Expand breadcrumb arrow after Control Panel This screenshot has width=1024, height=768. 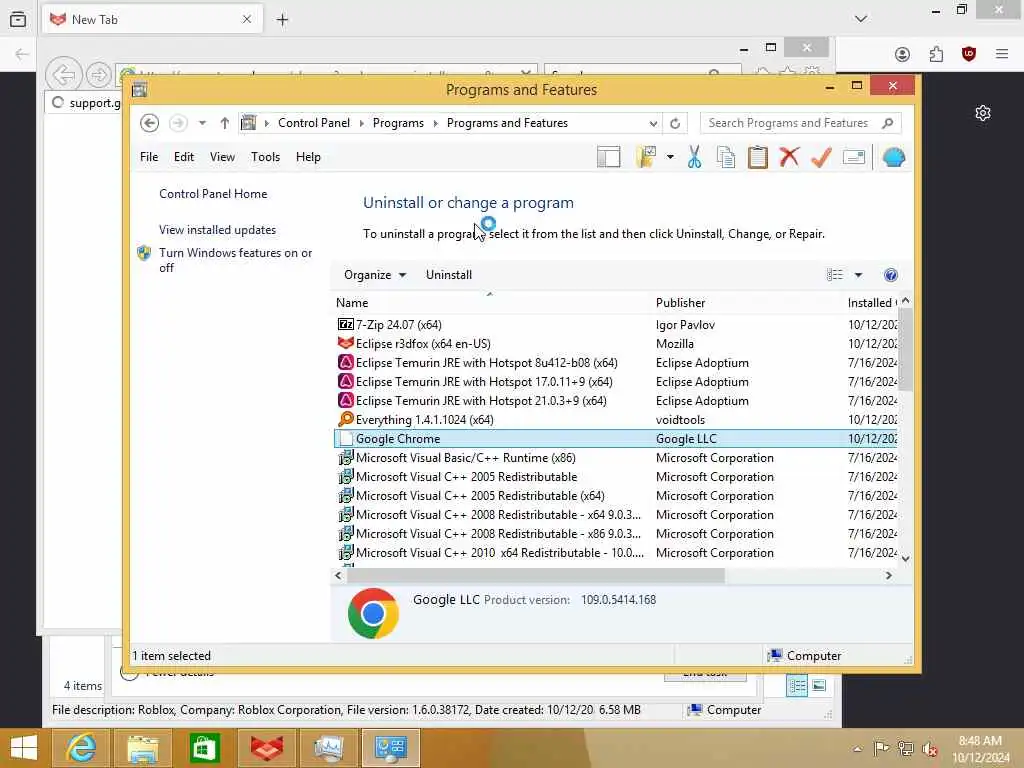click(361, 123)
